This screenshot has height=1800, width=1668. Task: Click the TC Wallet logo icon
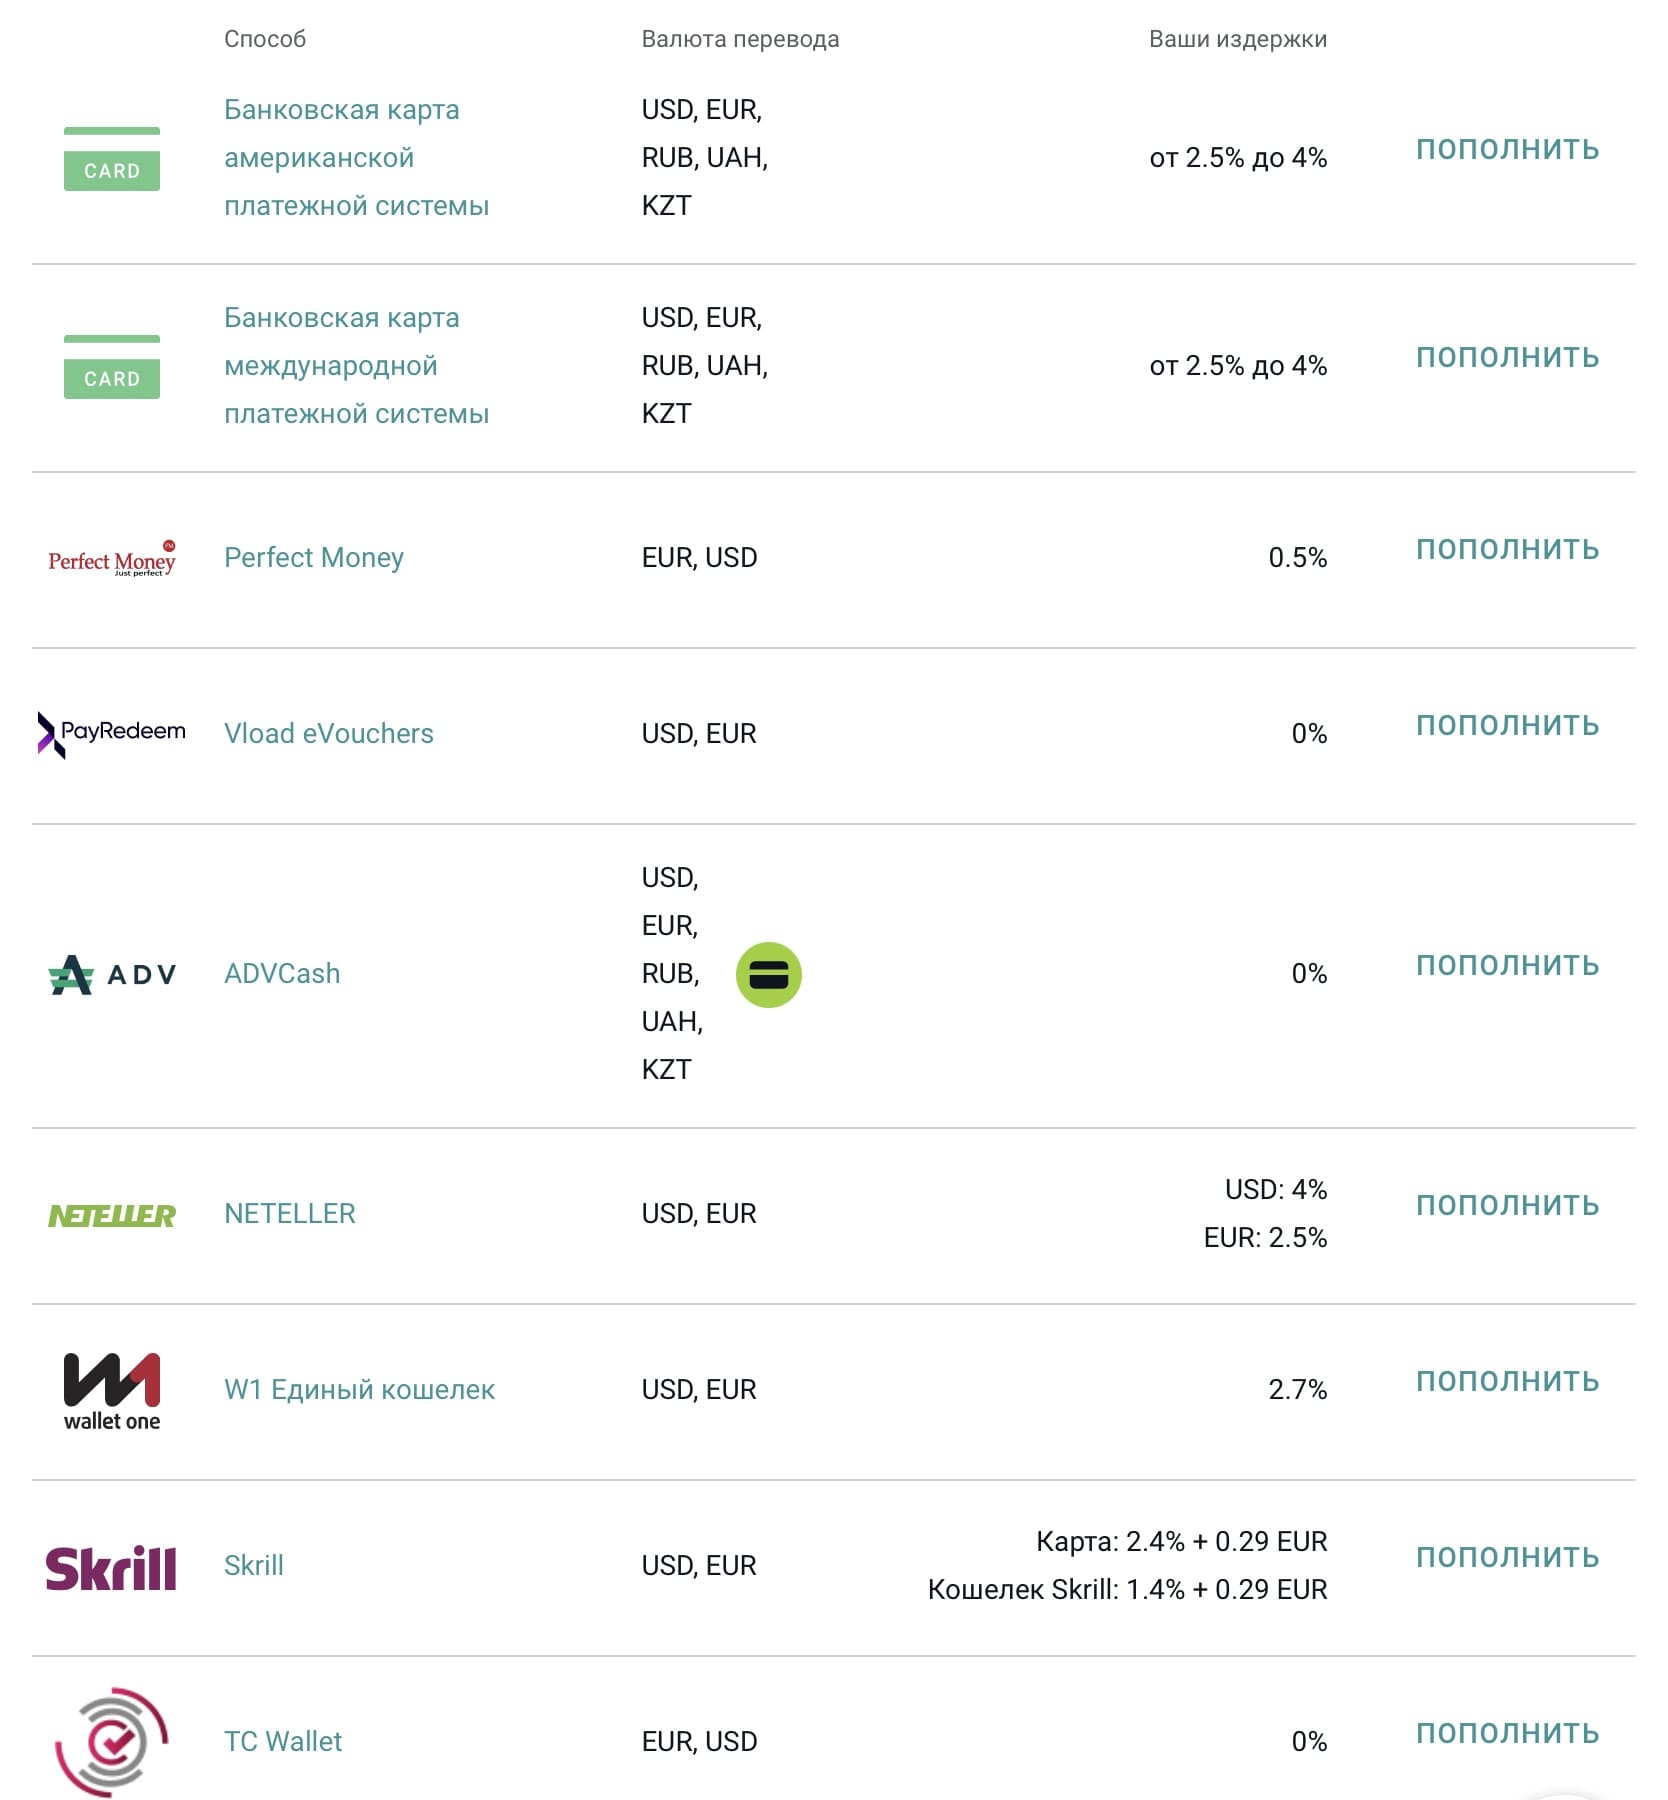(x=112, y=1742)
